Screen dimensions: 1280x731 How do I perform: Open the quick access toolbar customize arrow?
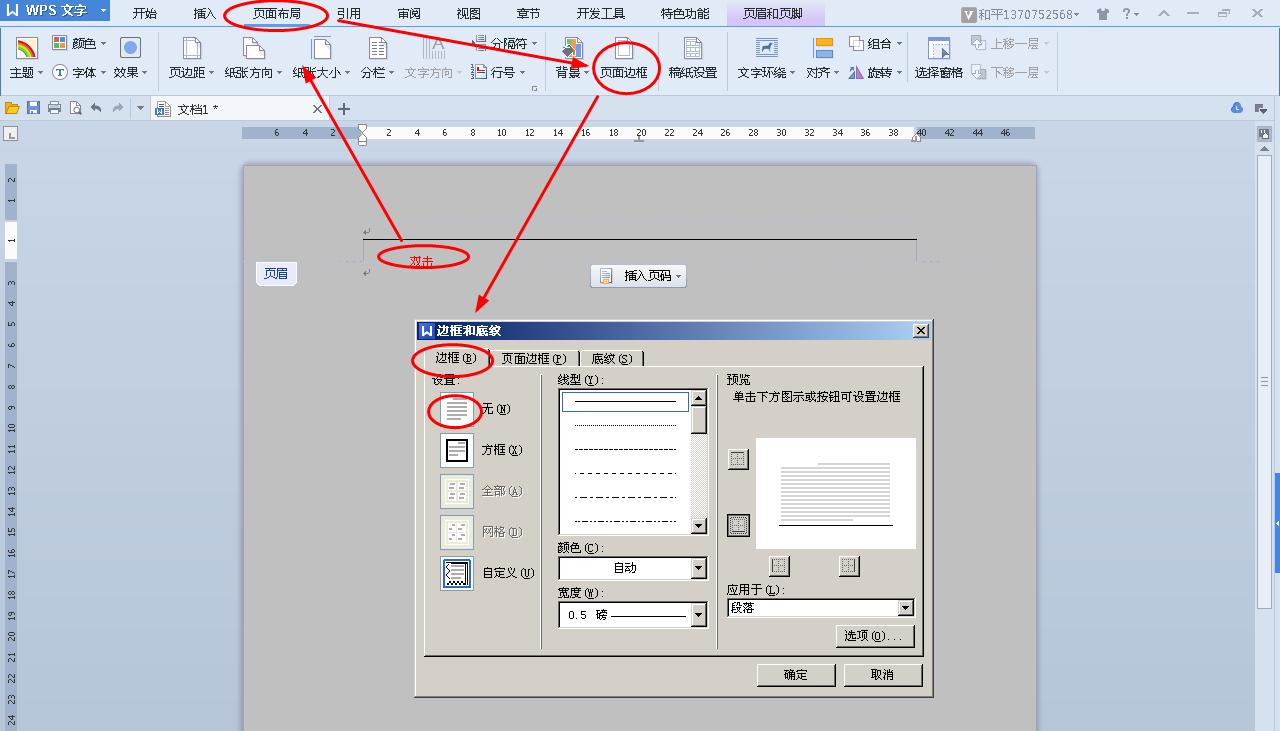pos(140,108)
